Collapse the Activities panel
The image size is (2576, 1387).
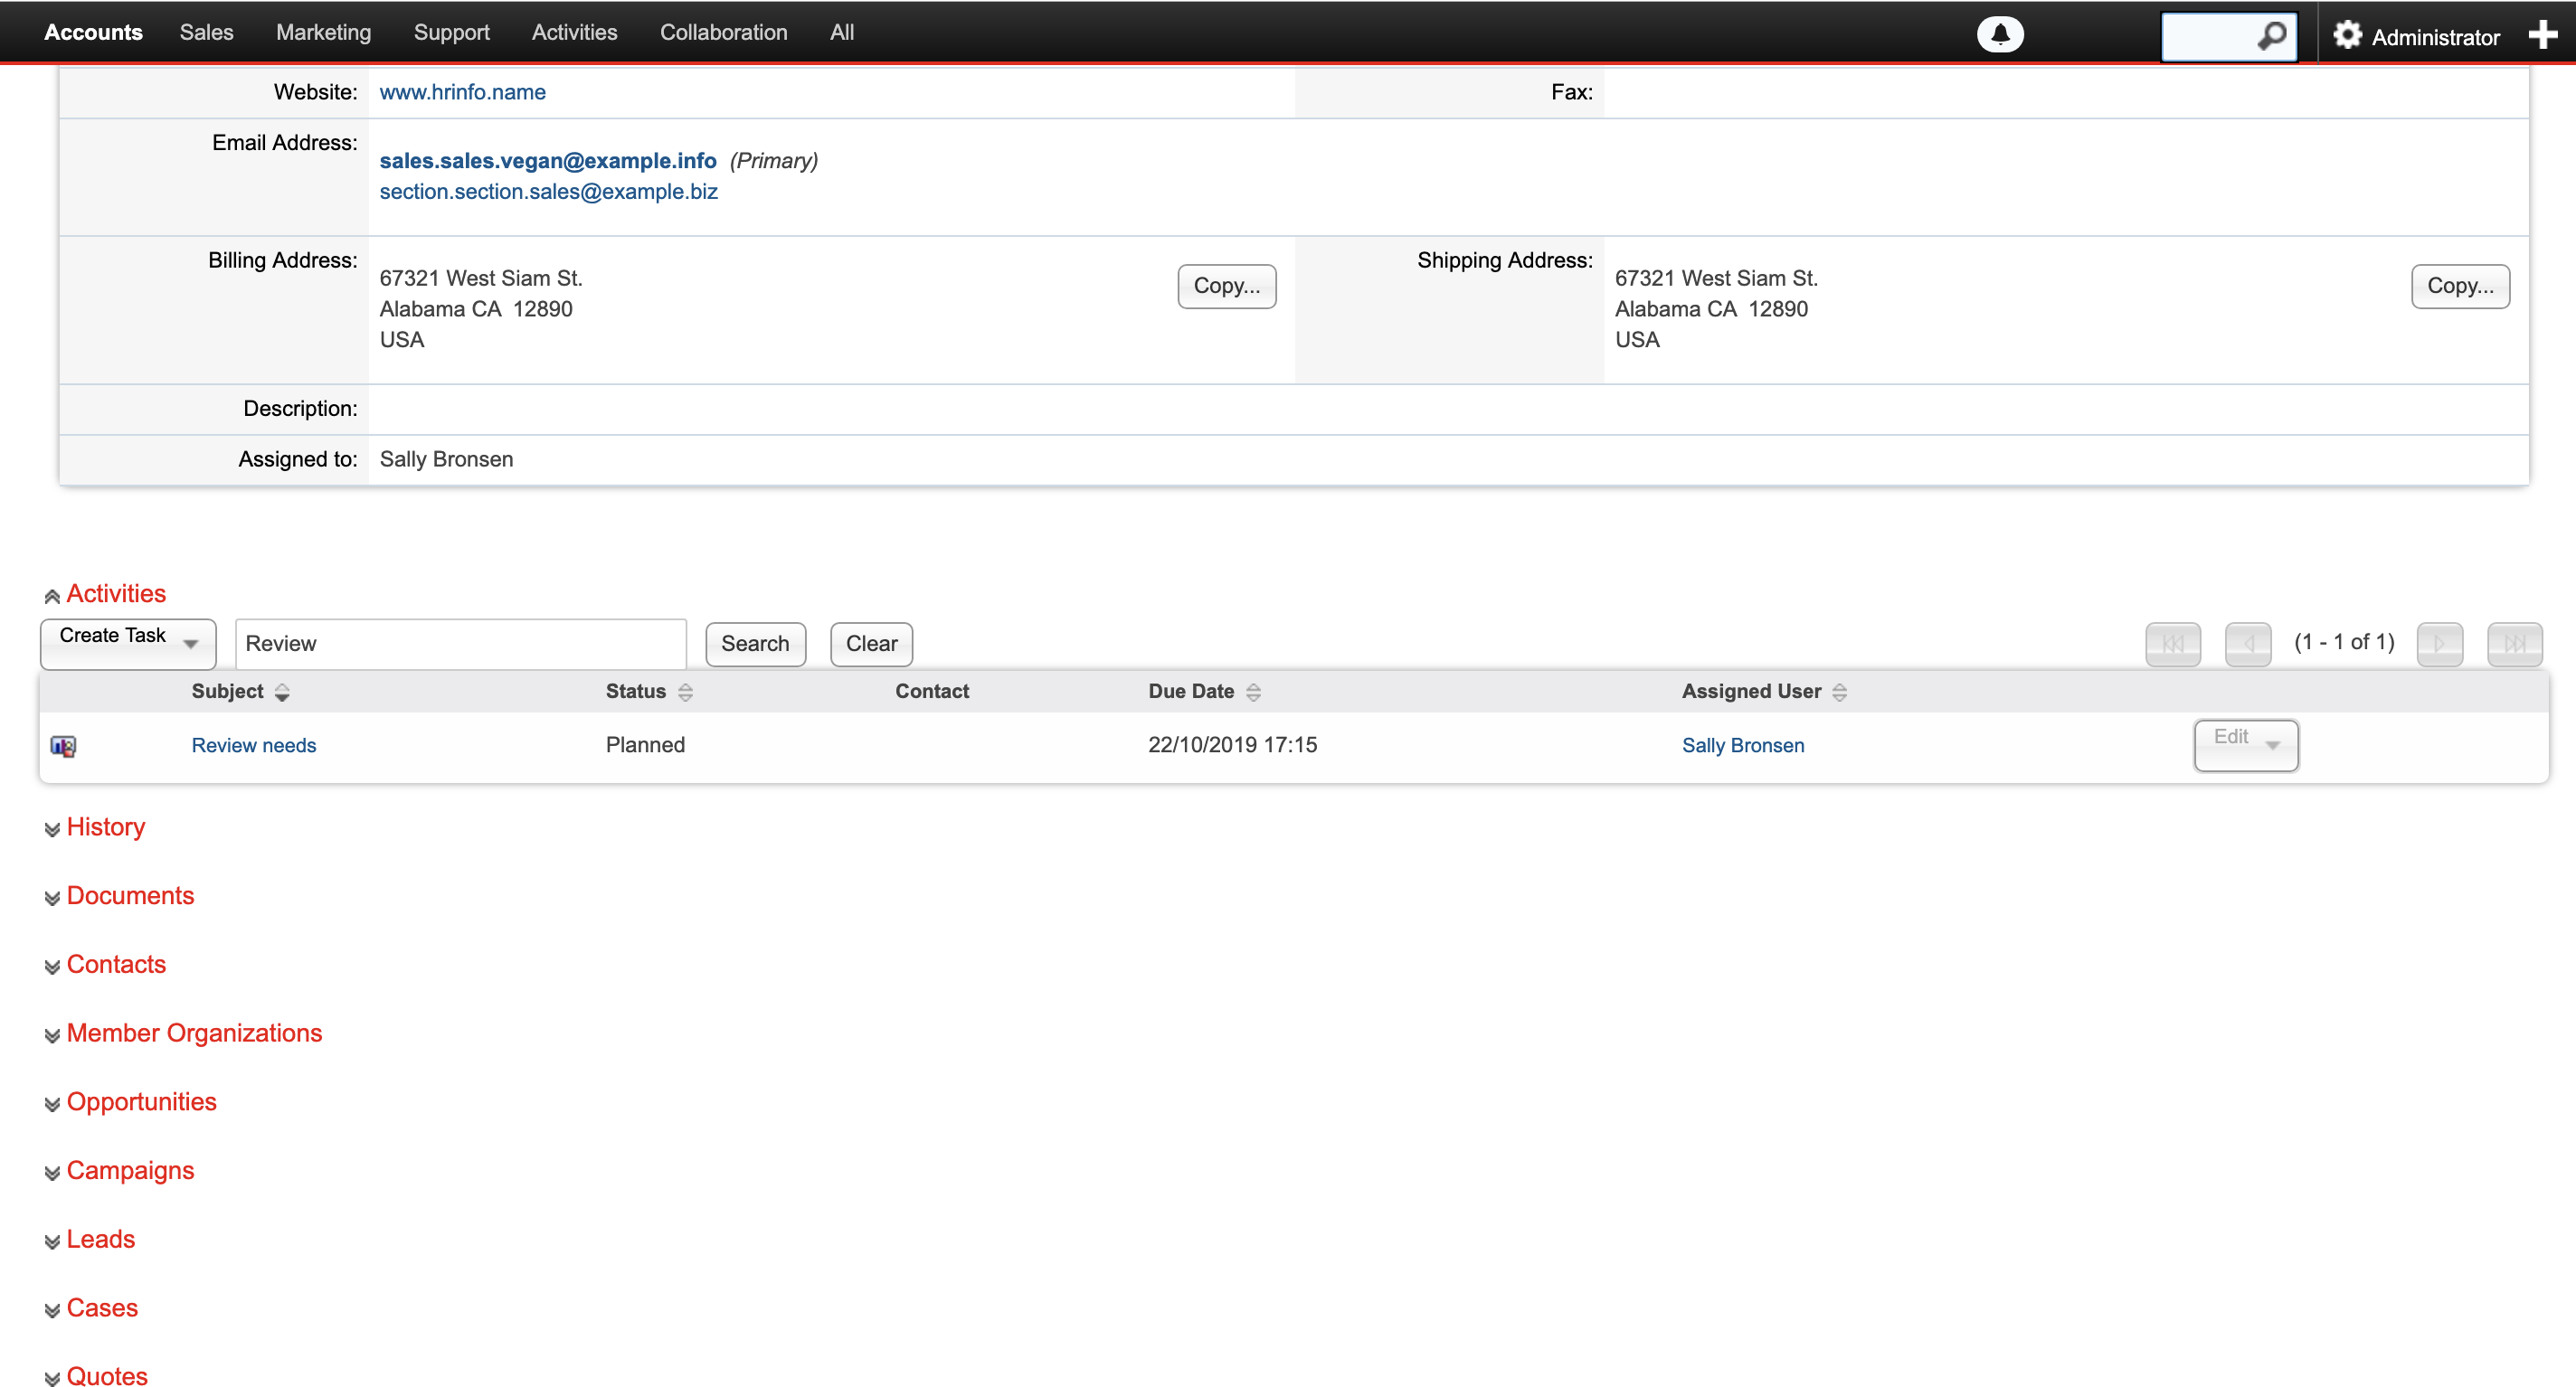(x=52, y=594)
